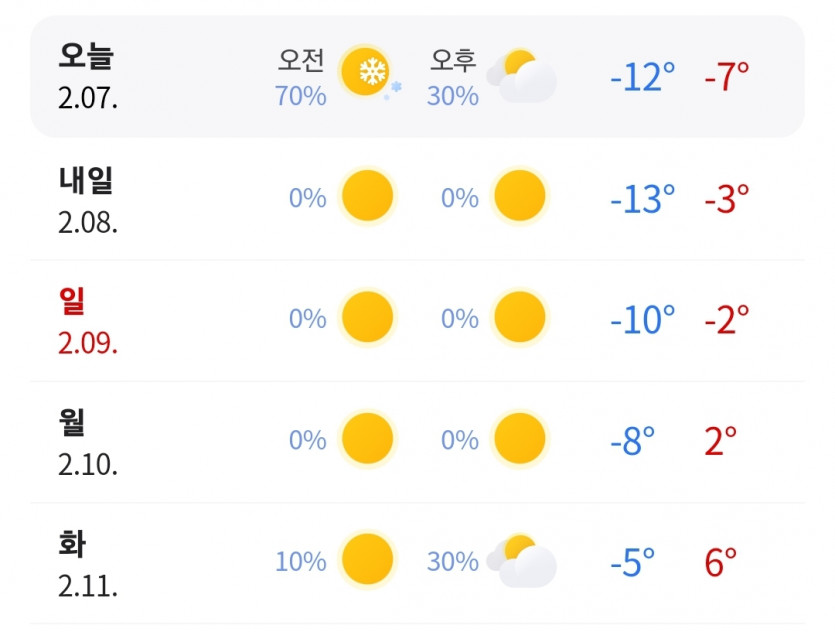Select the 오늘 2.07 forecast row
Screen dimensions: 835x632
(x=418, y=77)
